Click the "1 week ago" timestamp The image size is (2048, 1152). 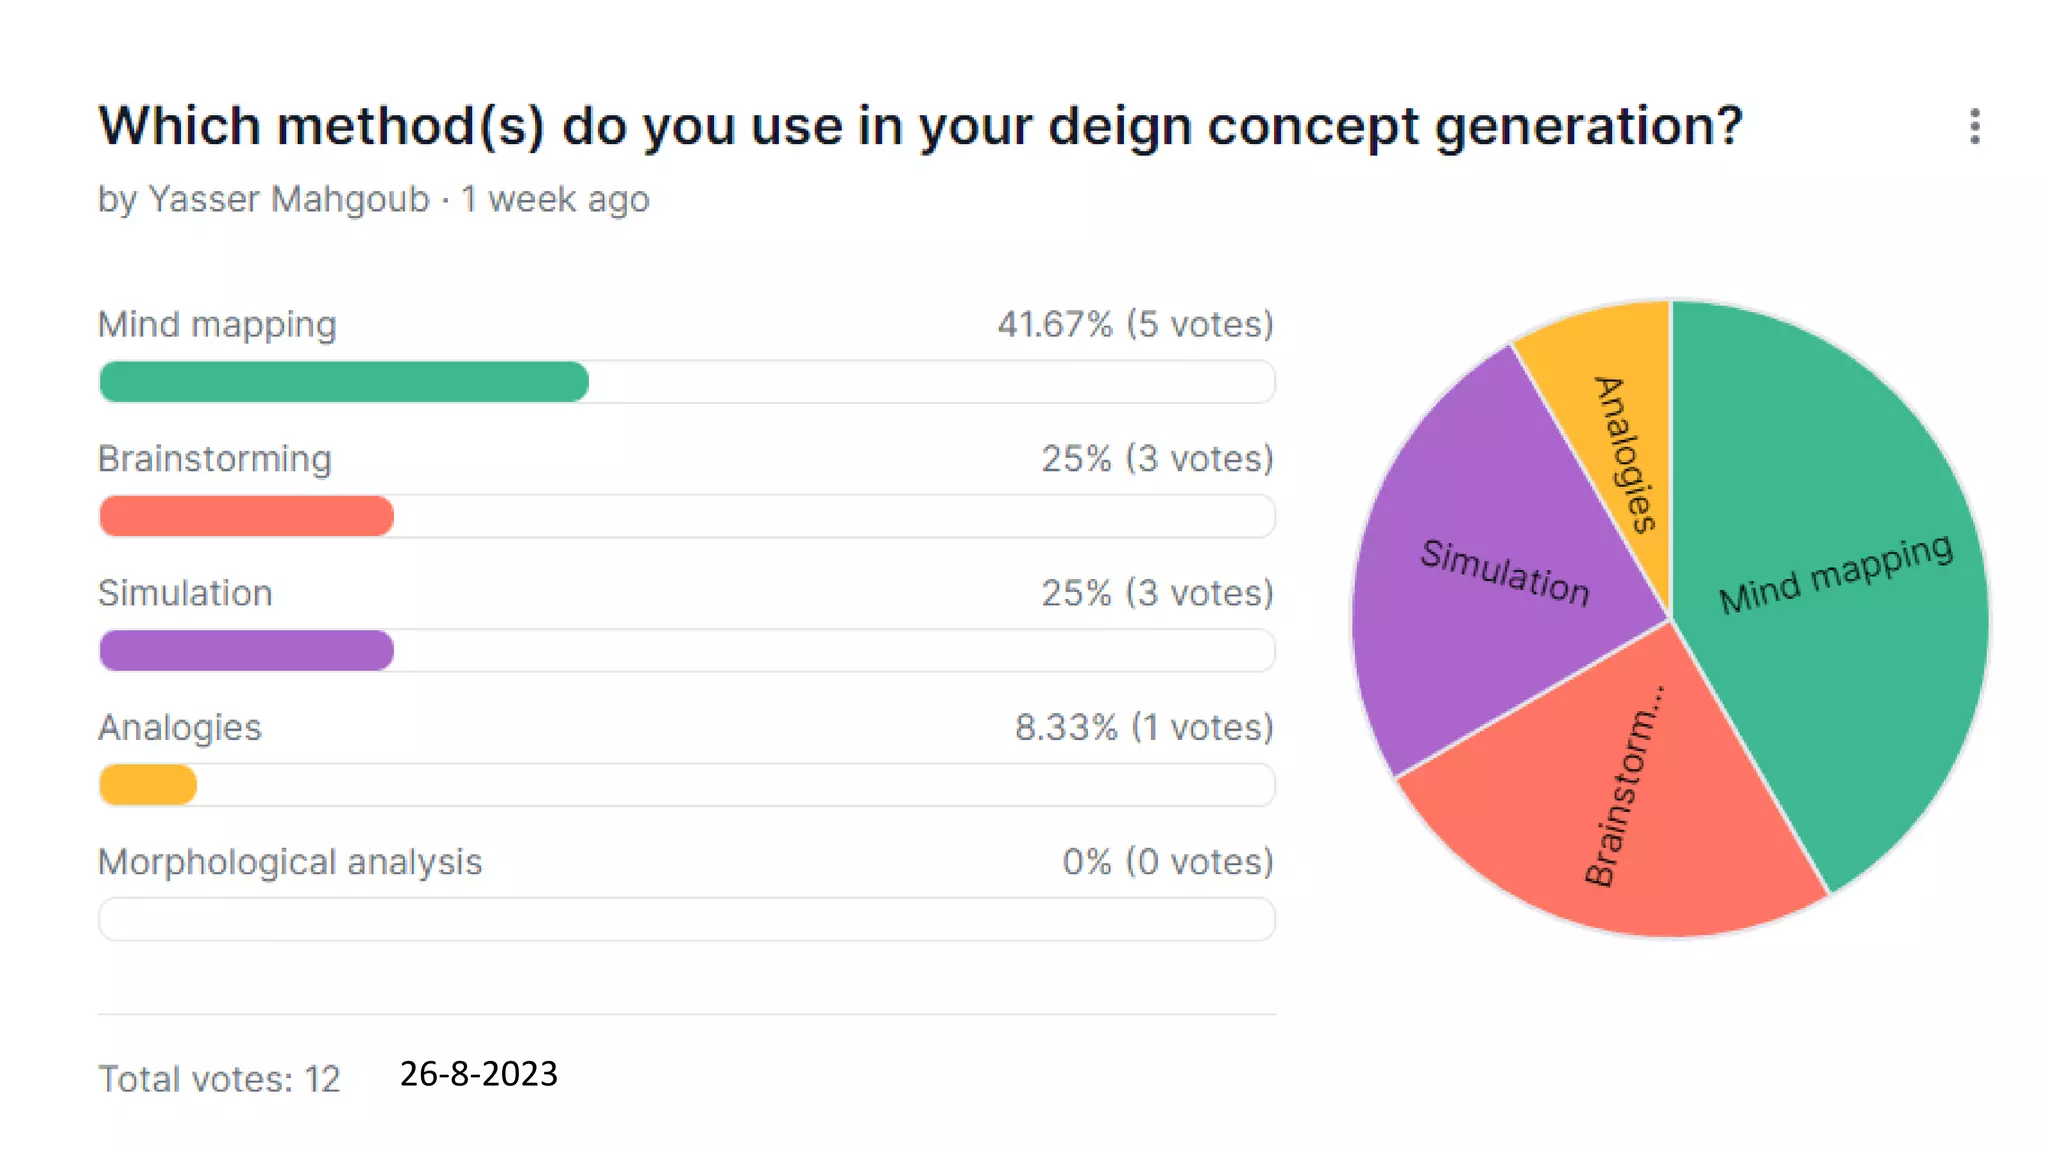[x=555, y=199]
